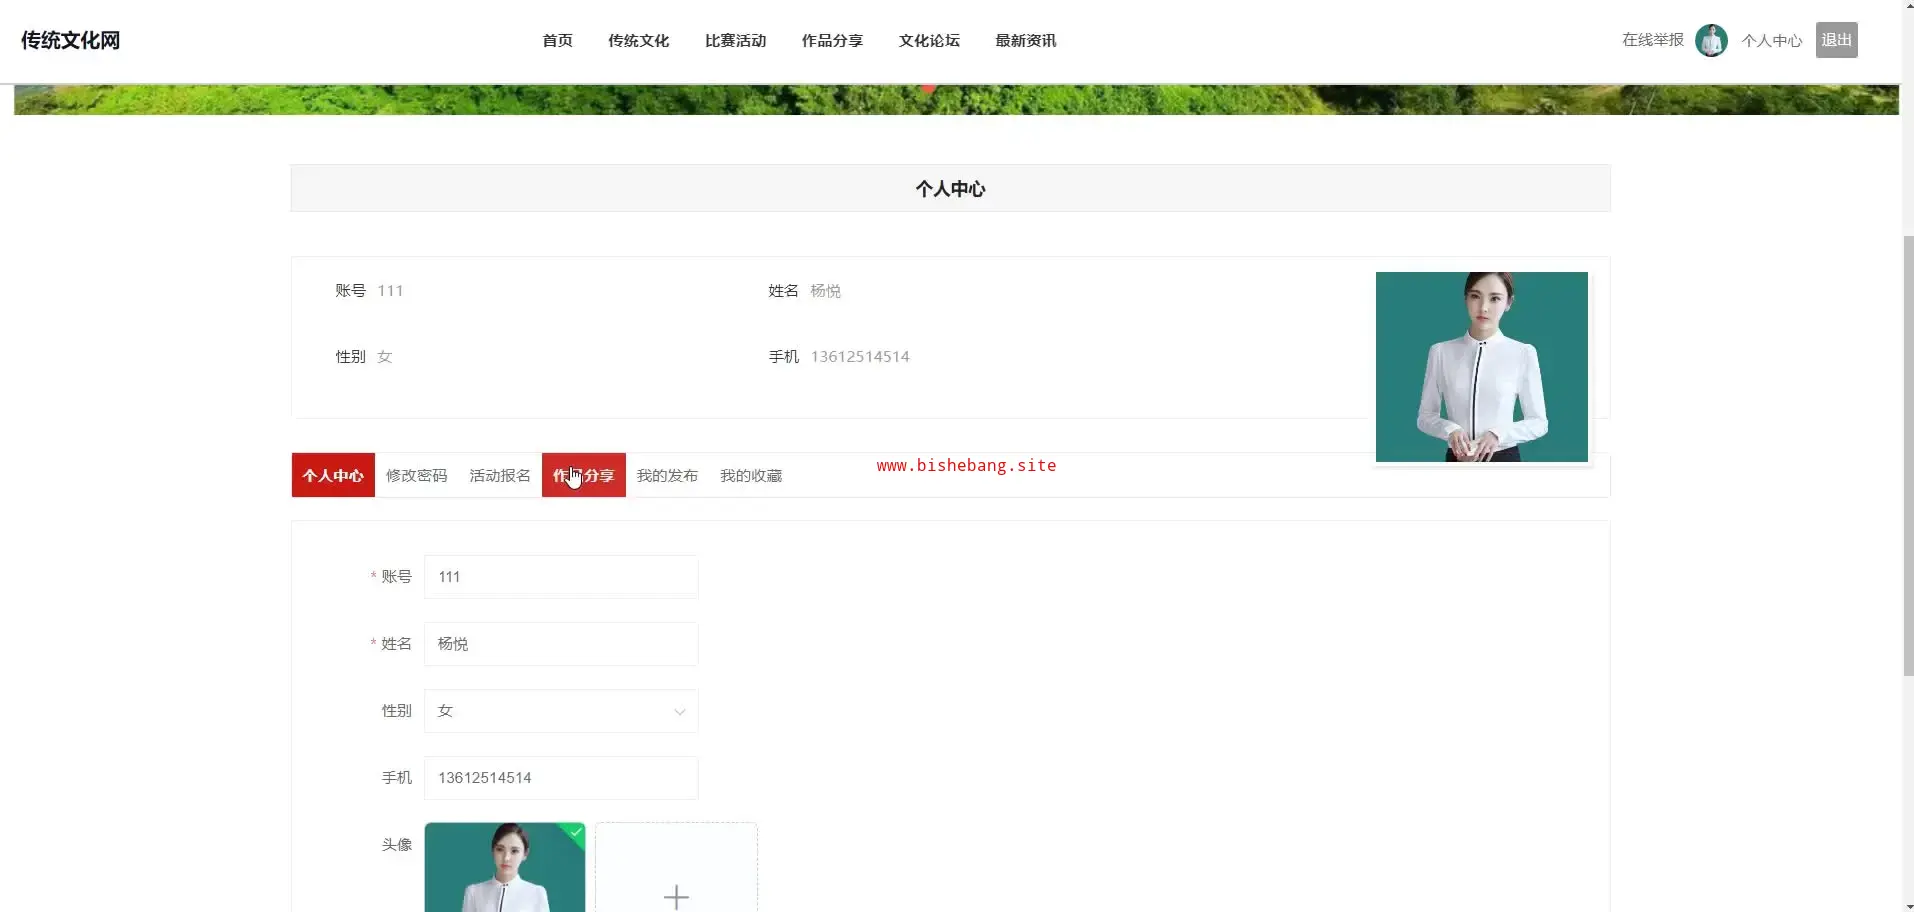Visit the 文化论坛 page

pyautogui.click(x=929, y=40)
